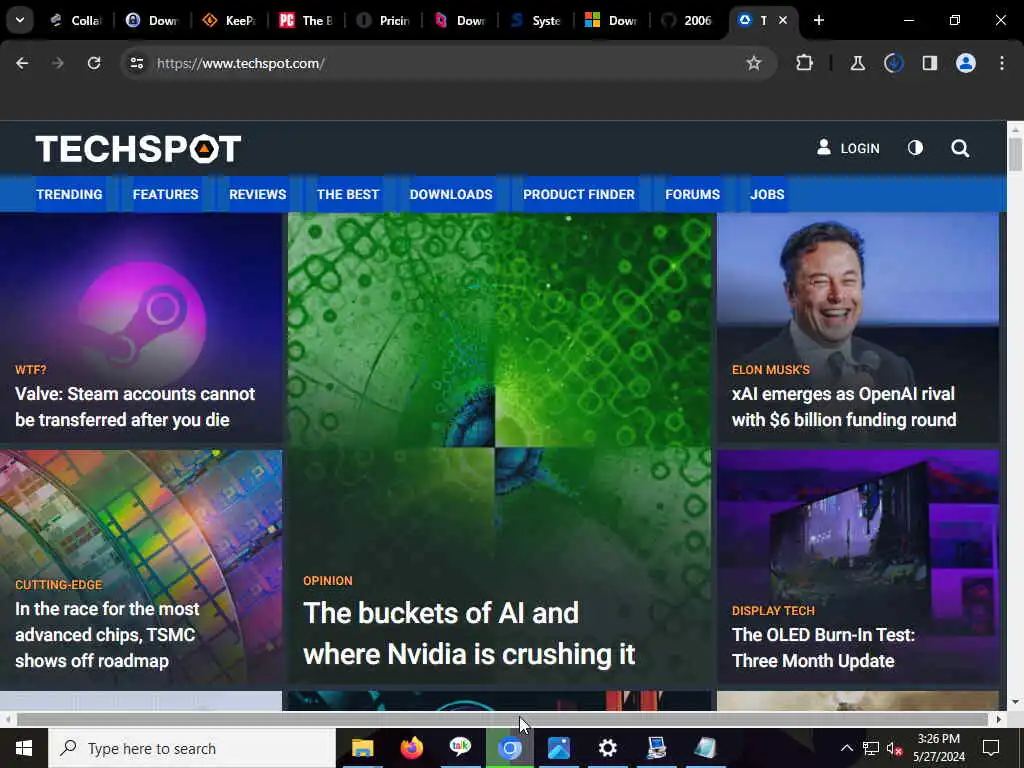Bookmark this page with the star icon

754,63
